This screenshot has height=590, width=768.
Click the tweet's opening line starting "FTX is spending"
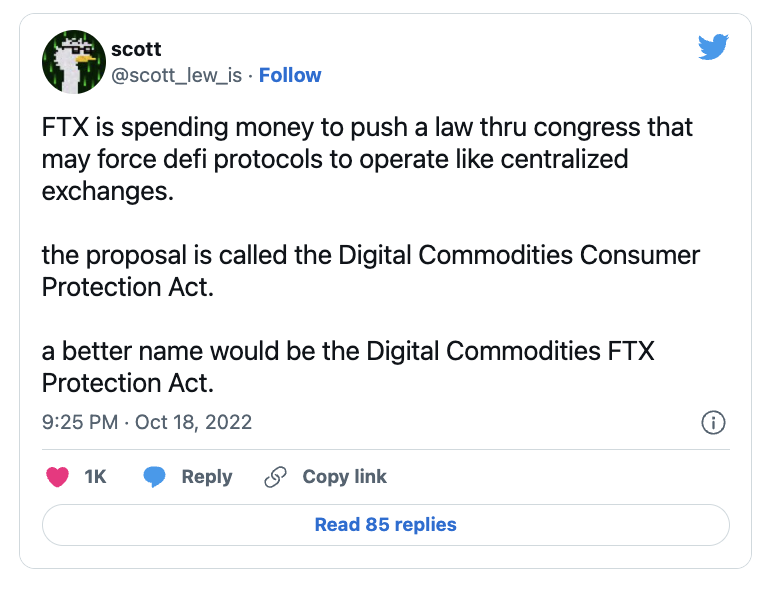pyautogui.click(x=367, y=129)
